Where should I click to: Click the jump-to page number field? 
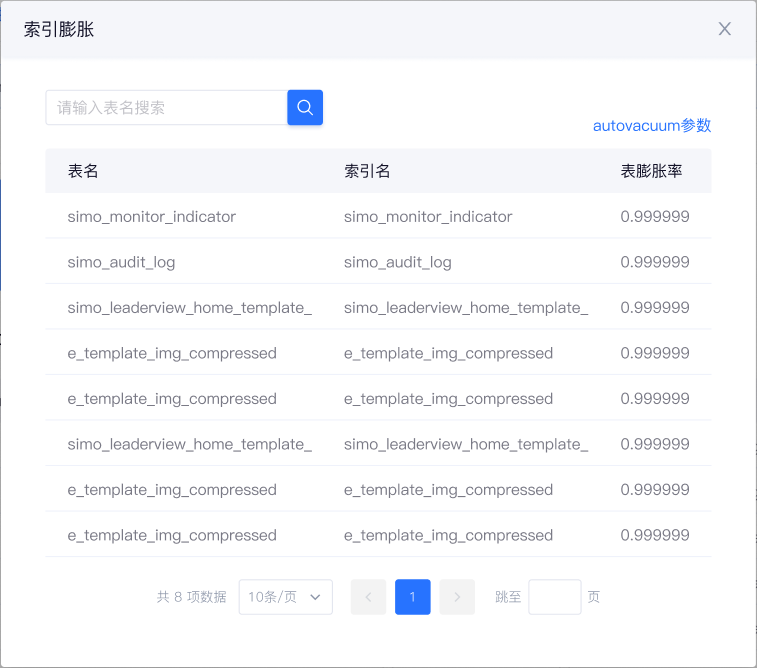(554, 597)
